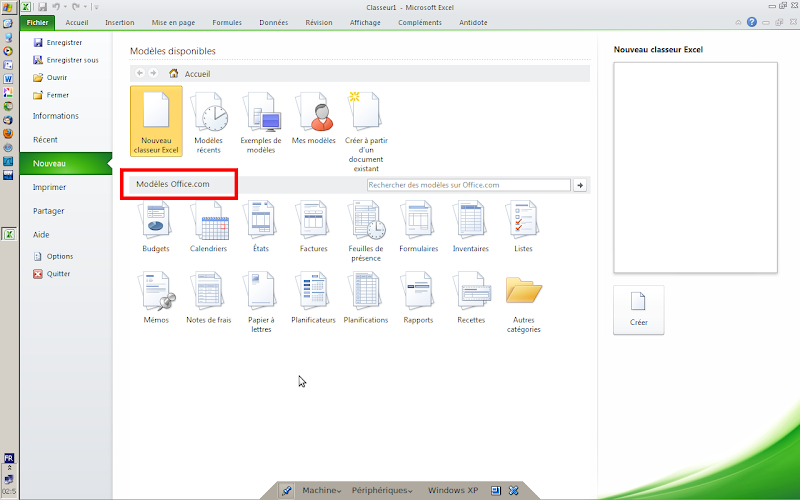Open the Machine menu in the VM toolbar
Screen dimensions: 800x500
321,490
